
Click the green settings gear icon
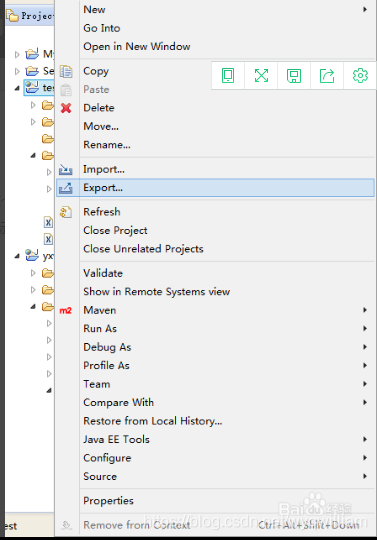[x=360, y=75]
